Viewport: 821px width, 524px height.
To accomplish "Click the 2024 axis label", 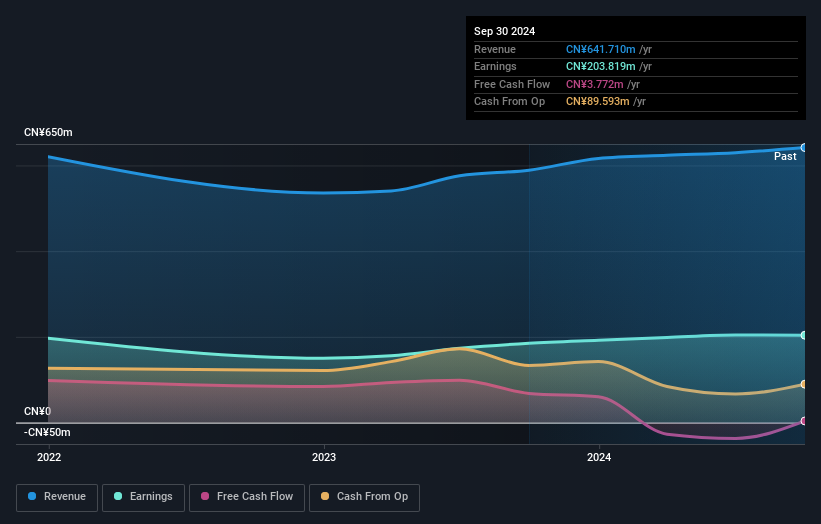I will click(x=599, y=458).
